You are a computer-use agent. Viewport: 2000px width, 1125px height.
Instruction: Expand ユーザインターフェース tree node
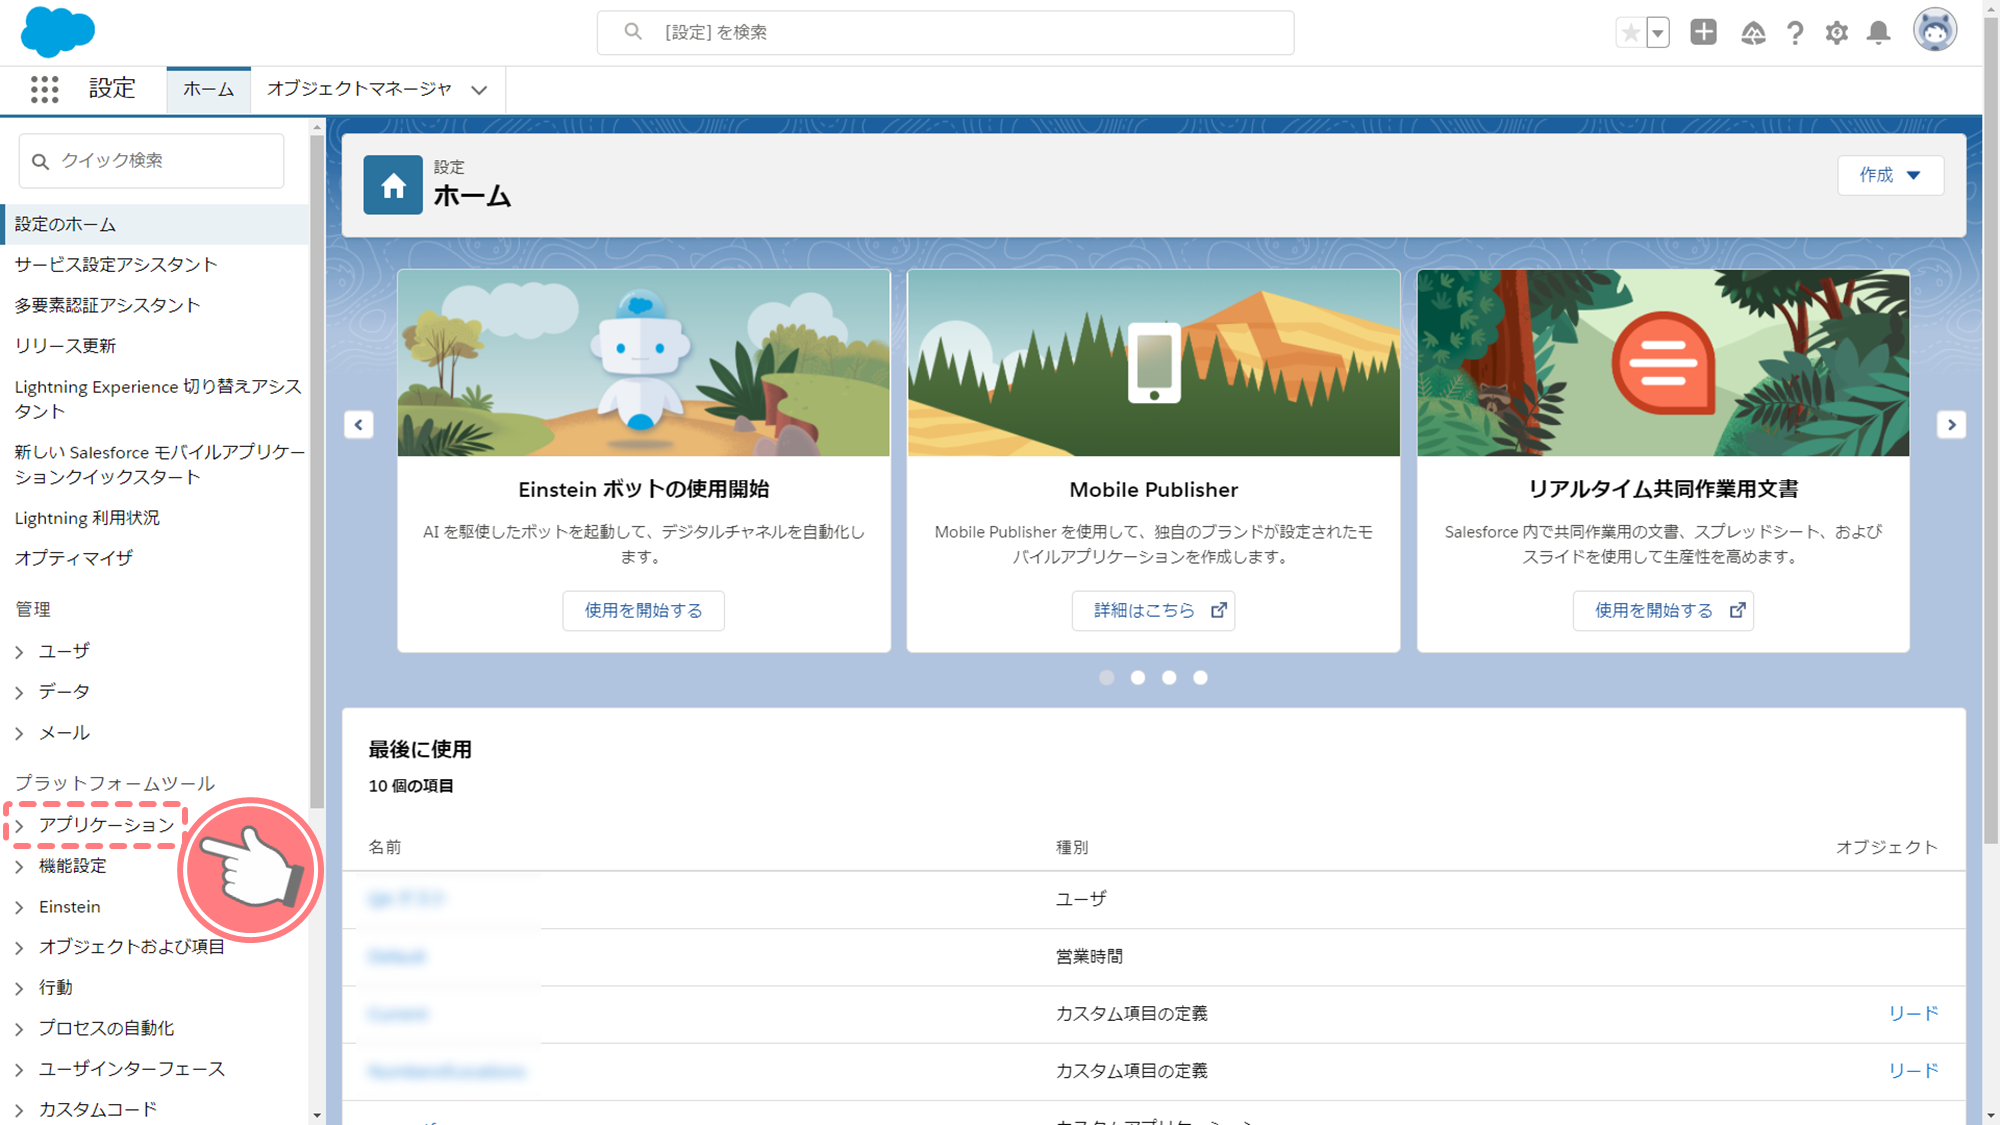(19, 1070)
